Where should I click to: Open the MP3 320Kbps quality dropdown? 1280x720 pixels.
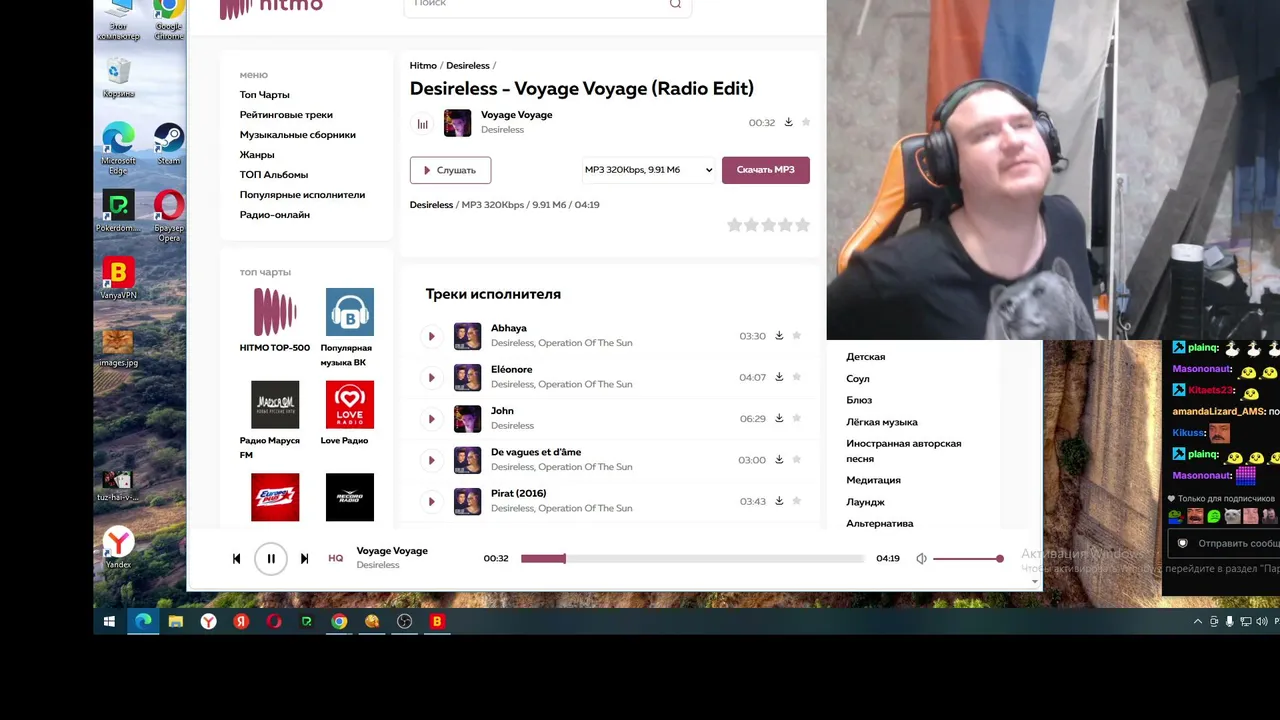tap(649, 170)
